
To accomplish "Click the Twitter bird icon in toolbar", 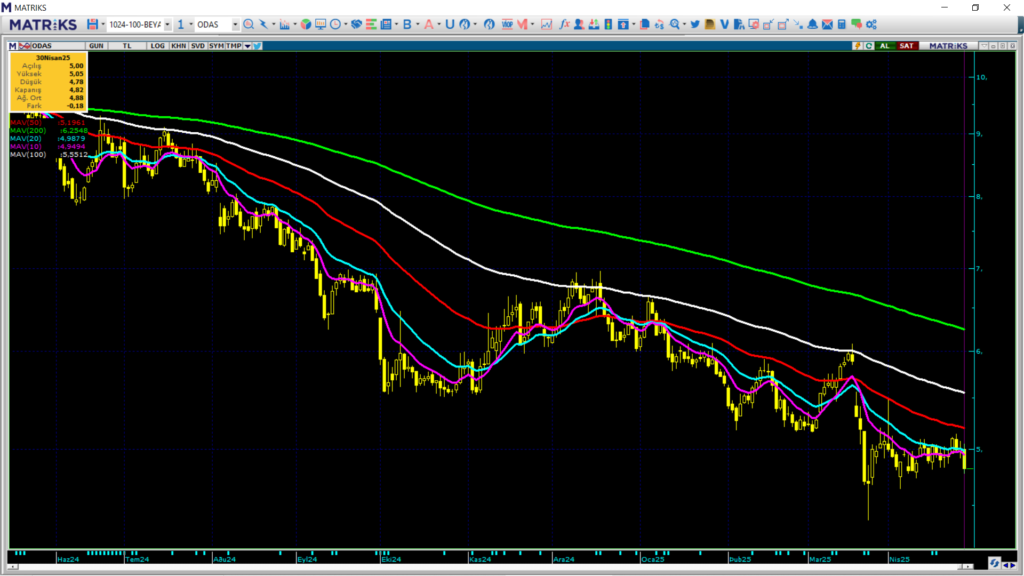I will coord(694,24).
